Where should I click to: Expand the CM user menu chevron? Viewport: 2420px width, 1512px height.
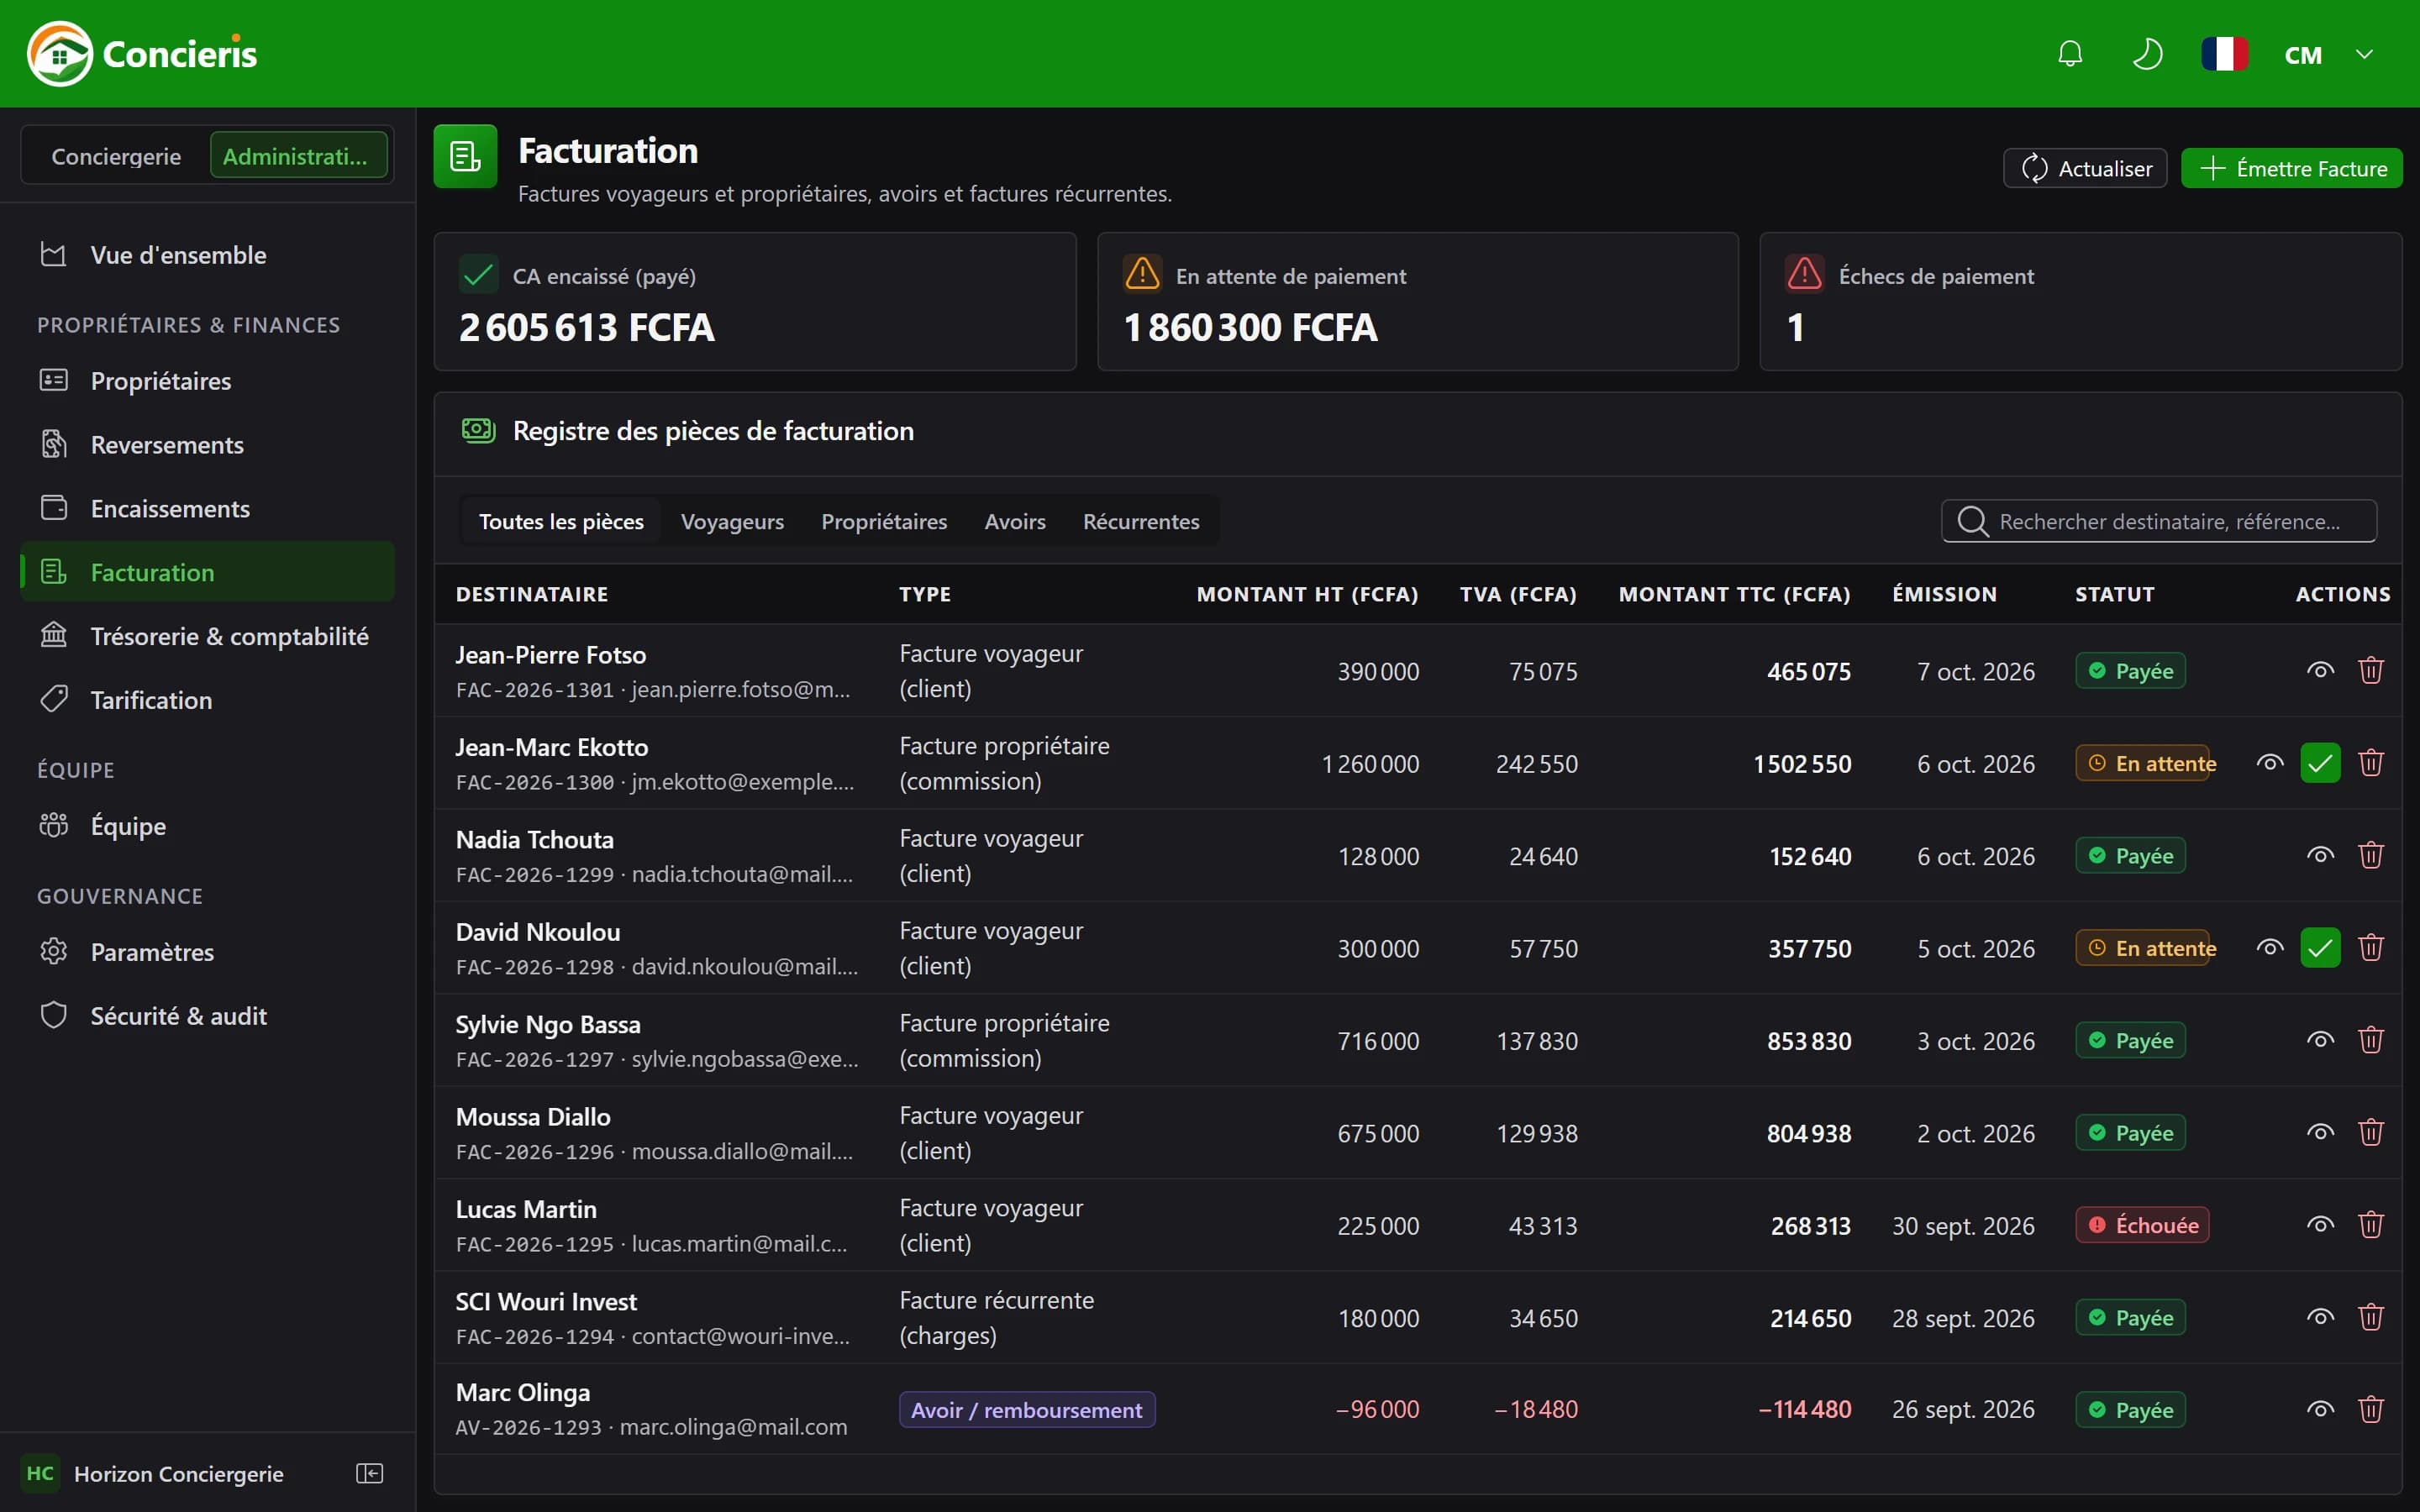point(2364,54)
